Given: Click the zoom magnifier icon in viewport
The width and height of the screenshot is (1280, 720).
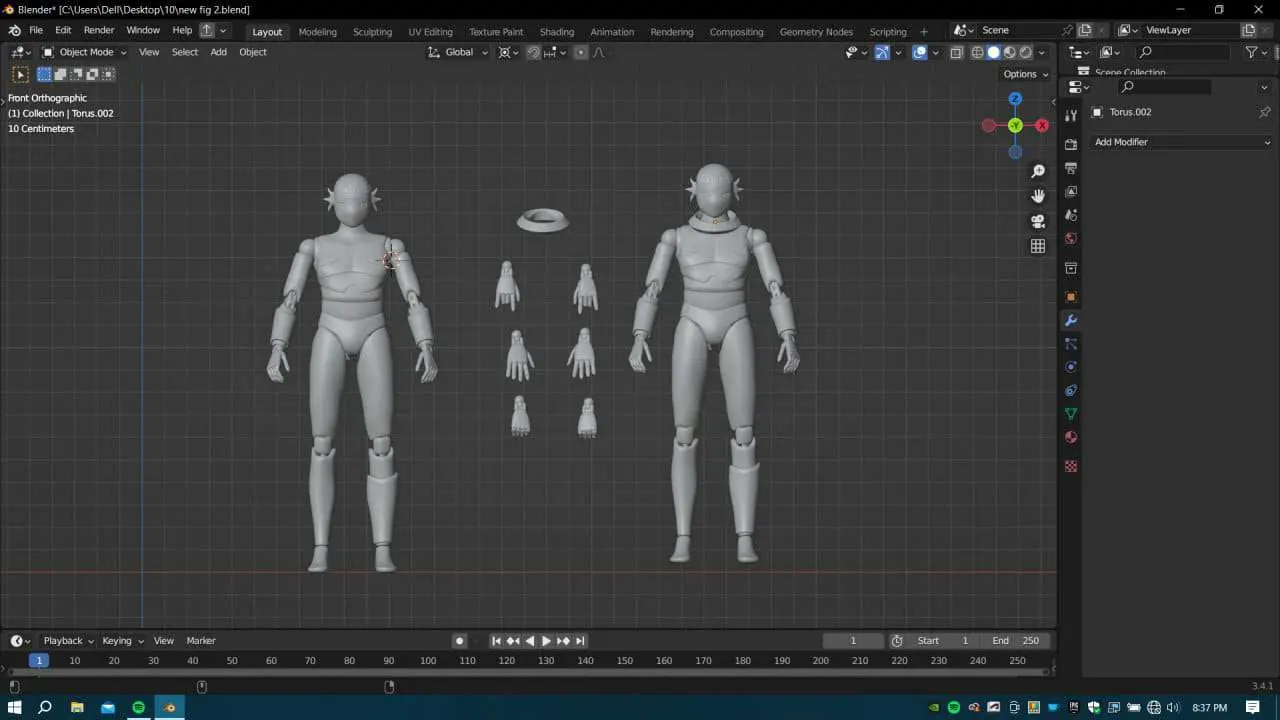Looking at the screenshot, I should [x=1038, y=172].
